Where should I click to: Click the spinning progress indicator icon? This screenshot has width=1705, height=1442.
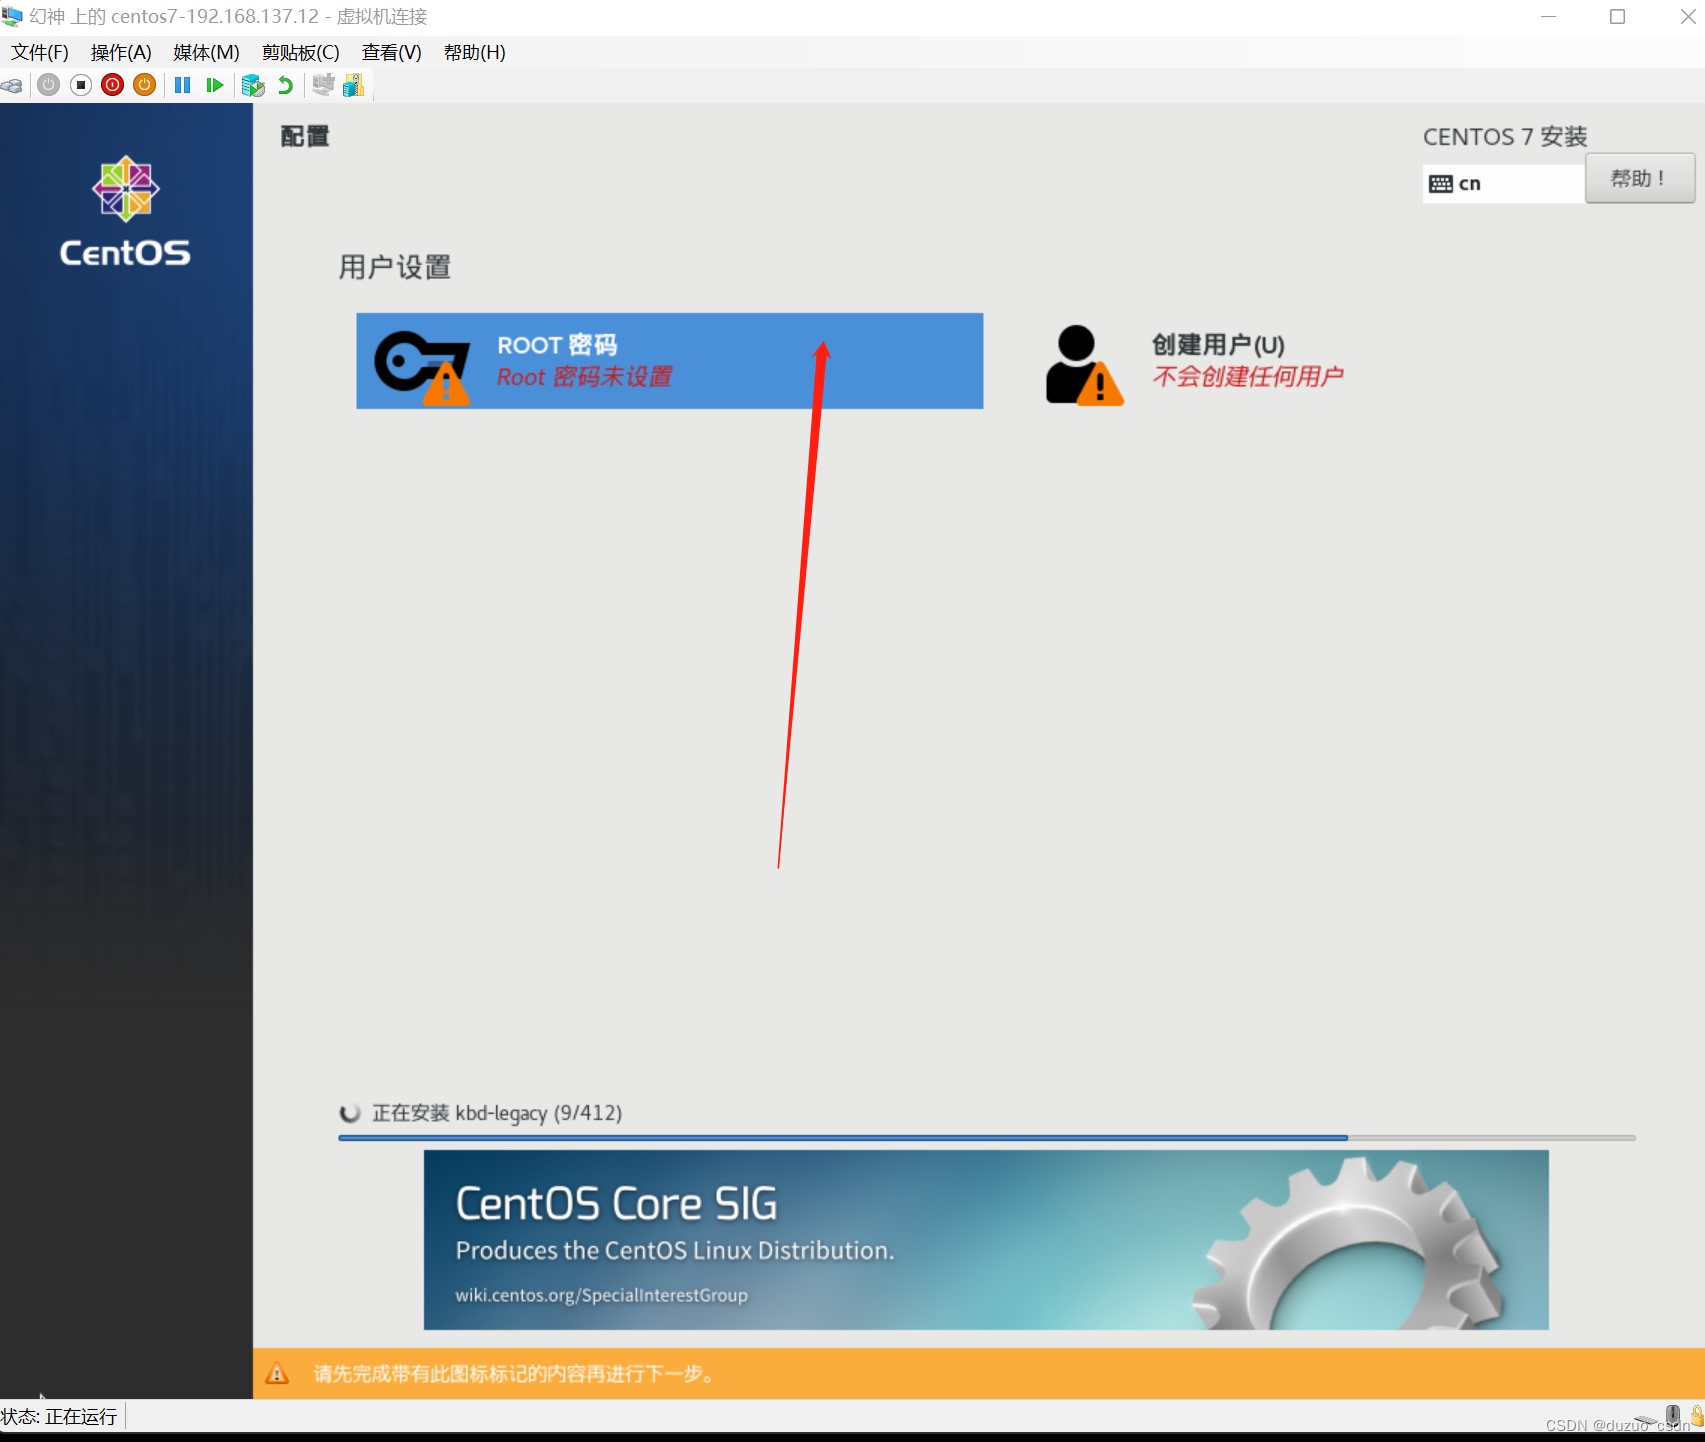[350, 1113]
